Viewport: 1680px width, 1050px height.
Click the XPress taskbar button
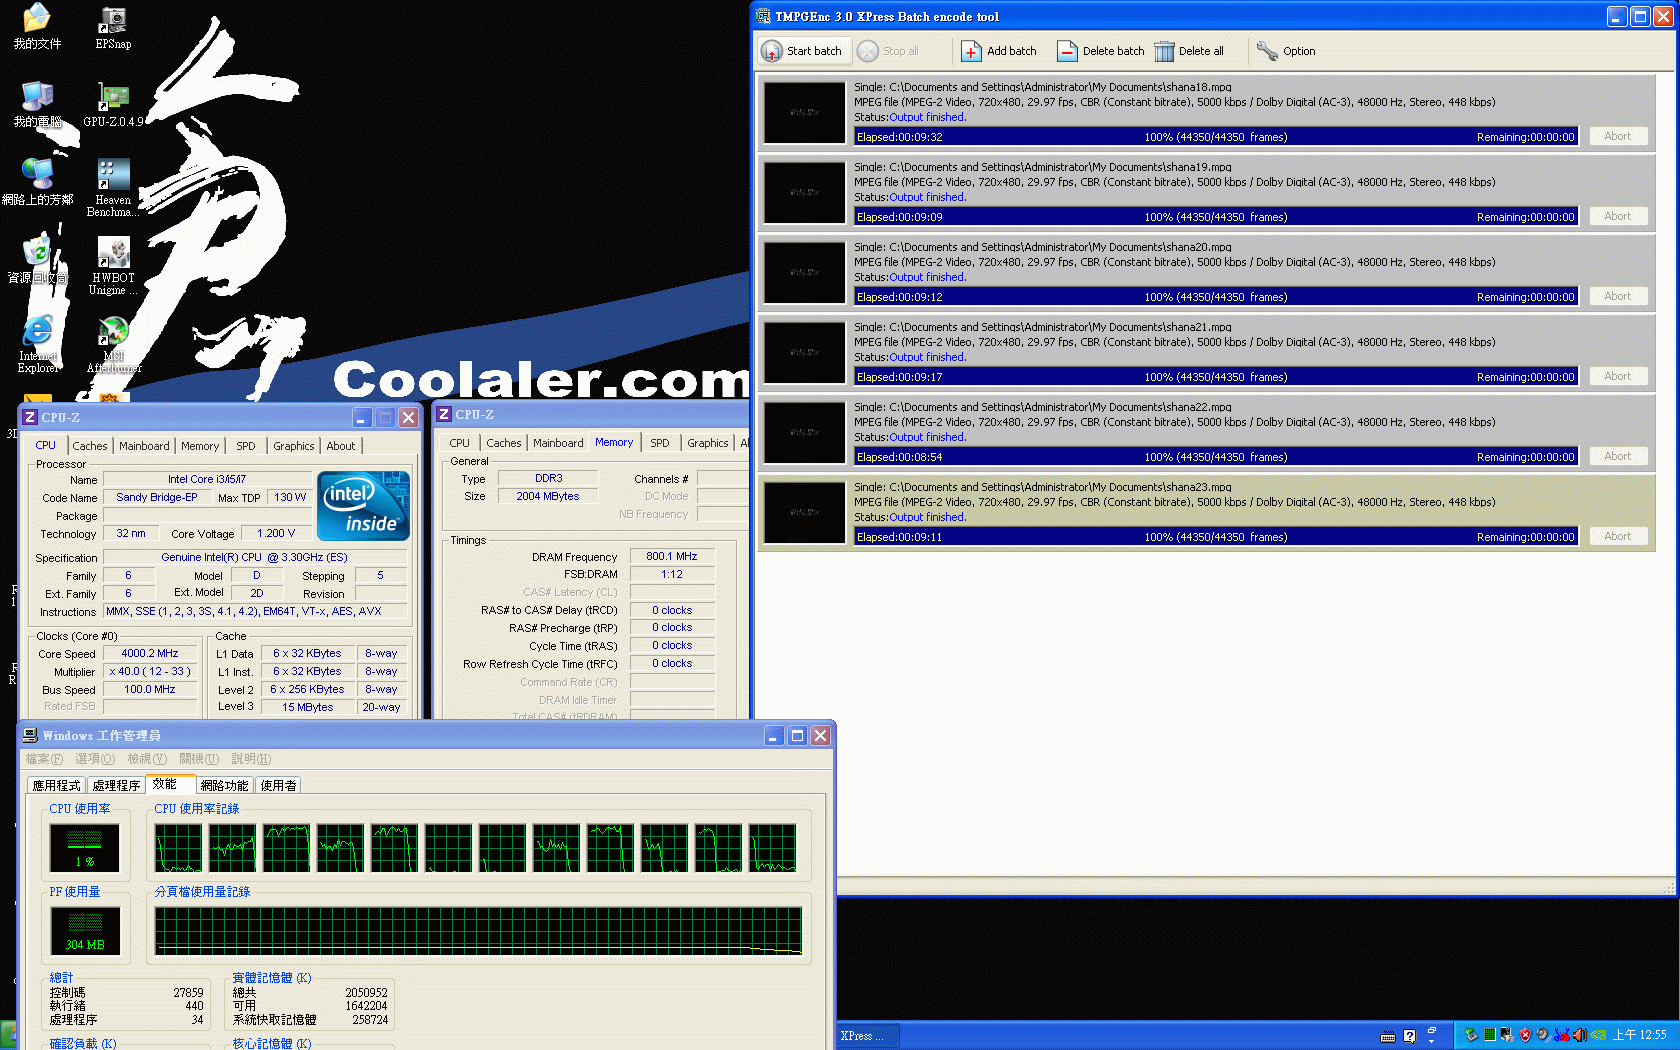click(x=867, y=1036)
